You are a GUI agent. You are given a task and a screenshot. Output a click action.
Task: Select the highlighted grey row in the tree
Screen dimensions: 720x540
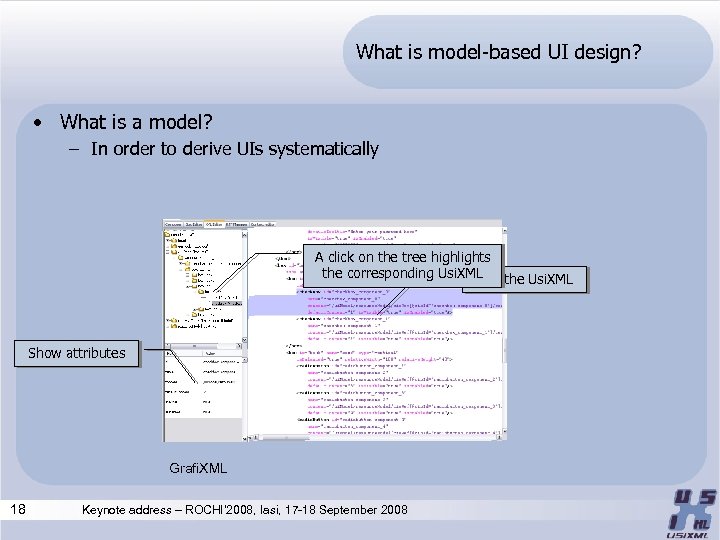coord(227,304)
